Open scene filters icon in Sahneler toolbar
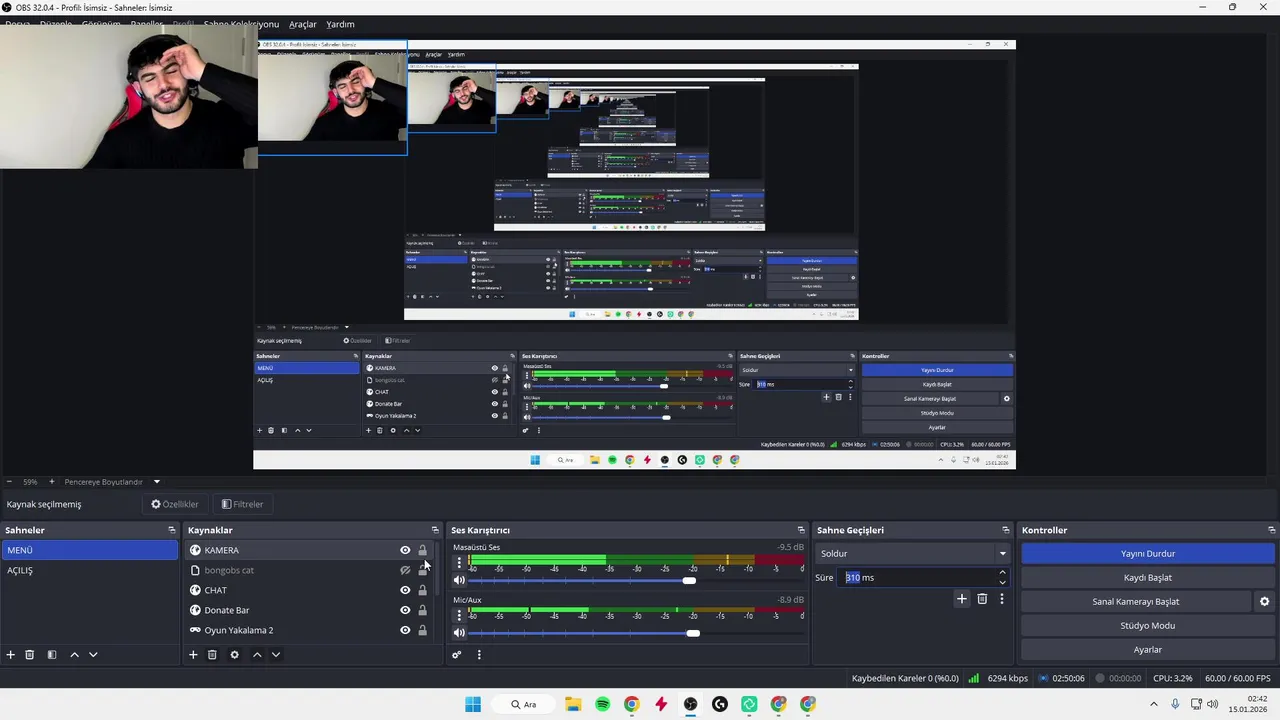Screen dimensions: 1280x720 [52, 655]
